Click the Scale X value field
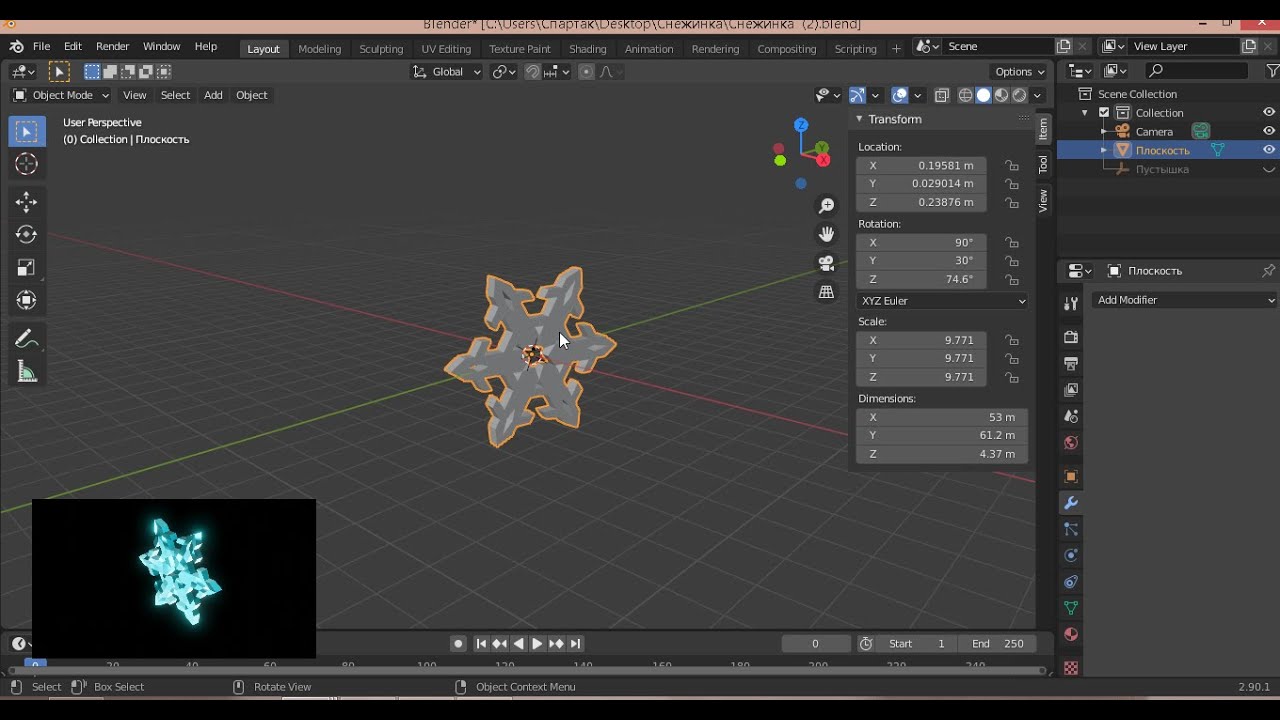The height and width of the screenshot is (720, 1280). click(921, 340)
